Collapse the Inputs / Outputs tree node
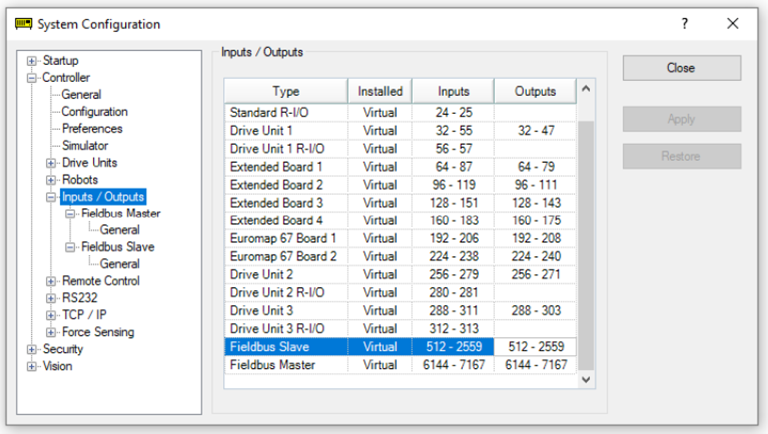The width and height of the screenshot is (768, 434). click(51, 197)
